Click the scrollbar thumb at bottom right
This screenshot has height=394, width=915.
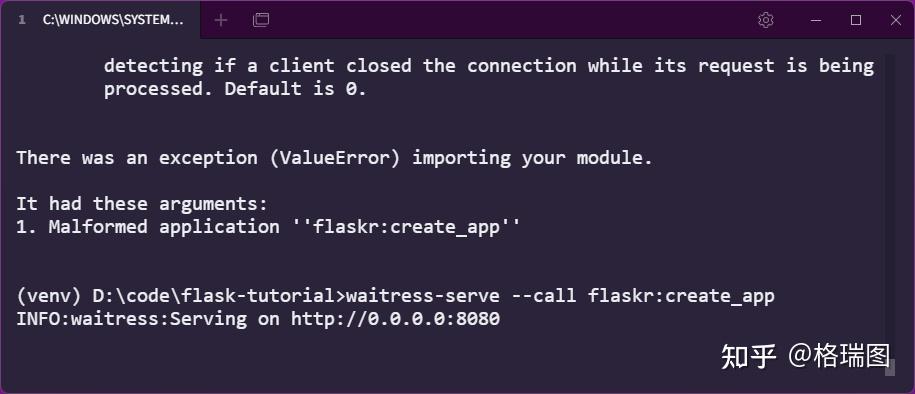coord(889,367)
